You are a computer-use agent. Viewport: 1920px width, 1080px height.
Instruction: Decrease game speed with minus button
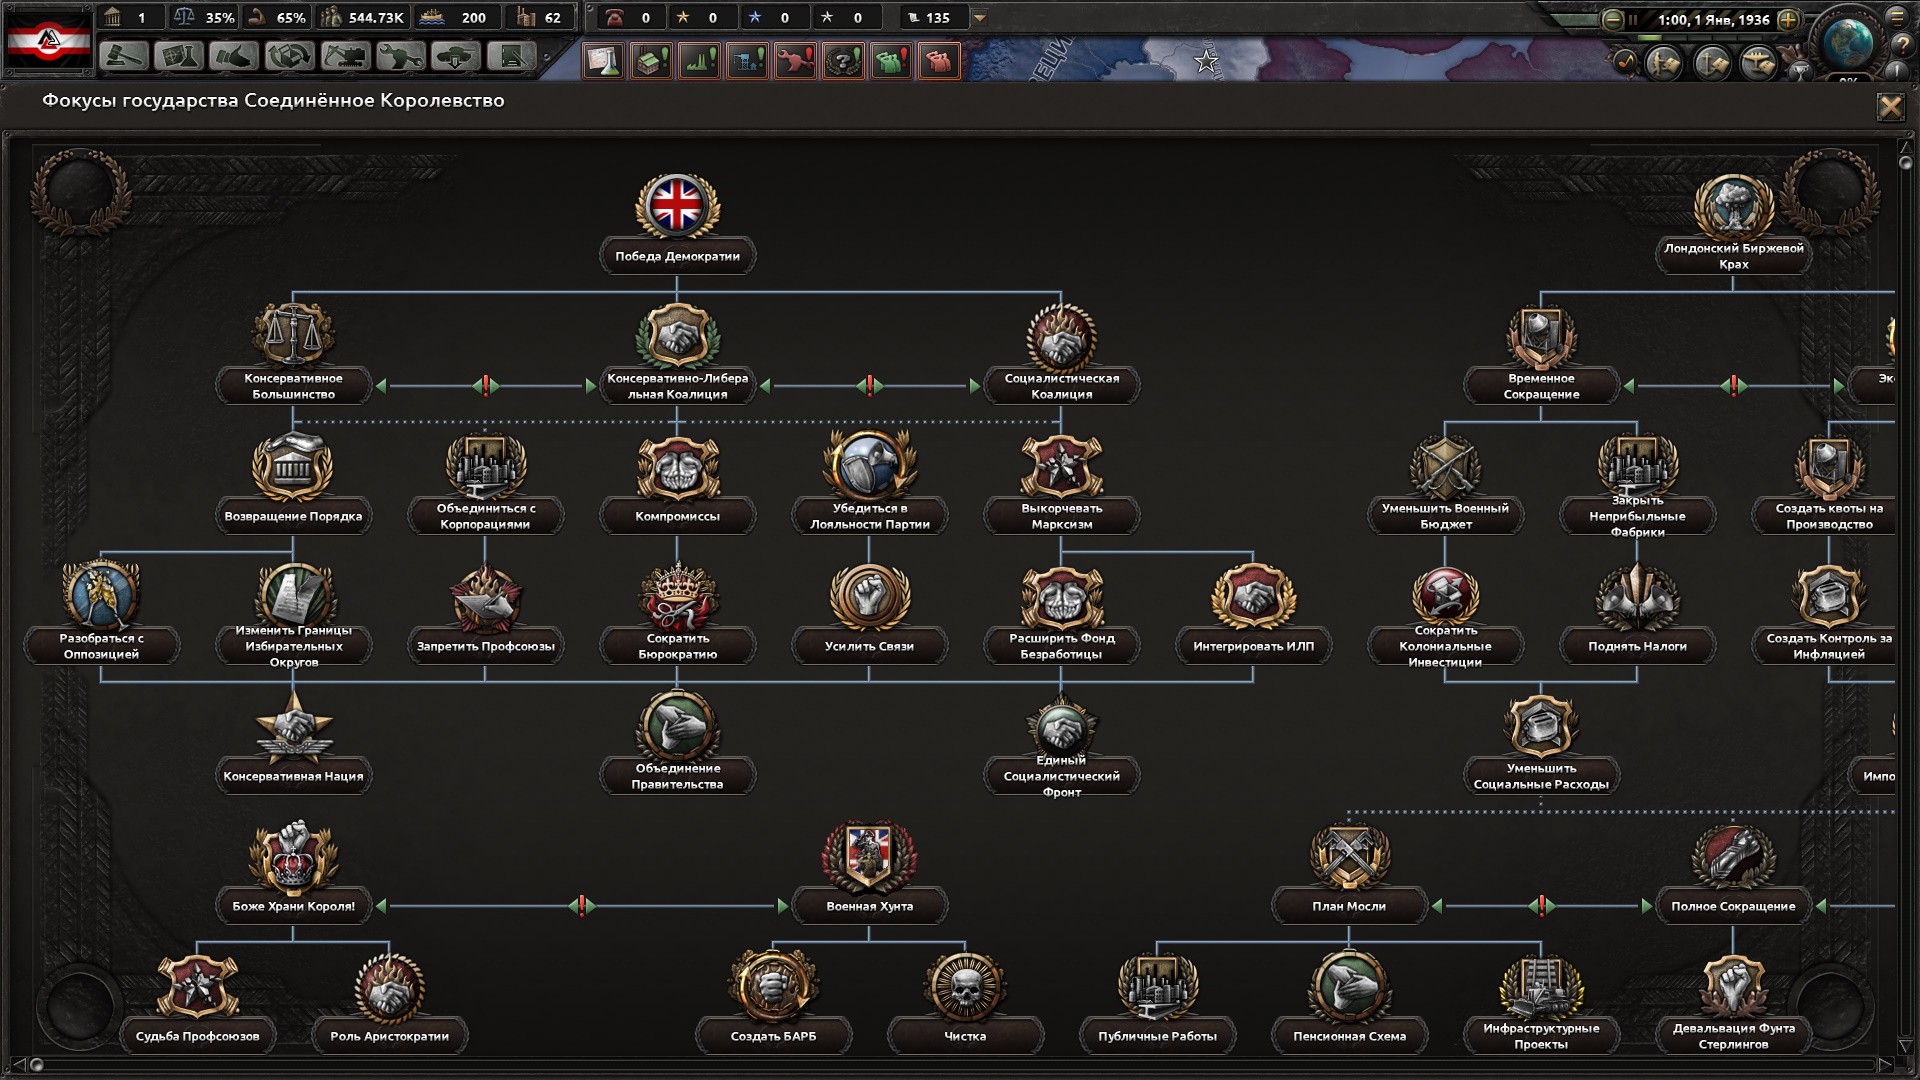tap(1612, 19)
